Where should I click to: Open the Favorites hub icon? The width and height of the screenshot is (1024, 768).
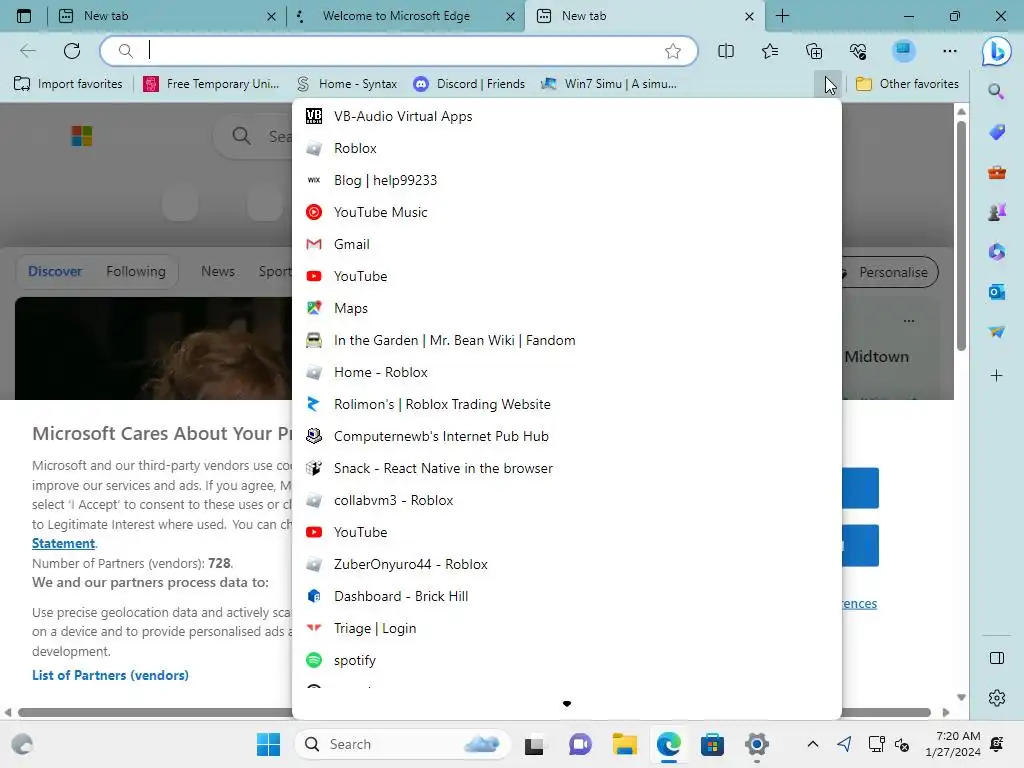[x=770, y=51]
